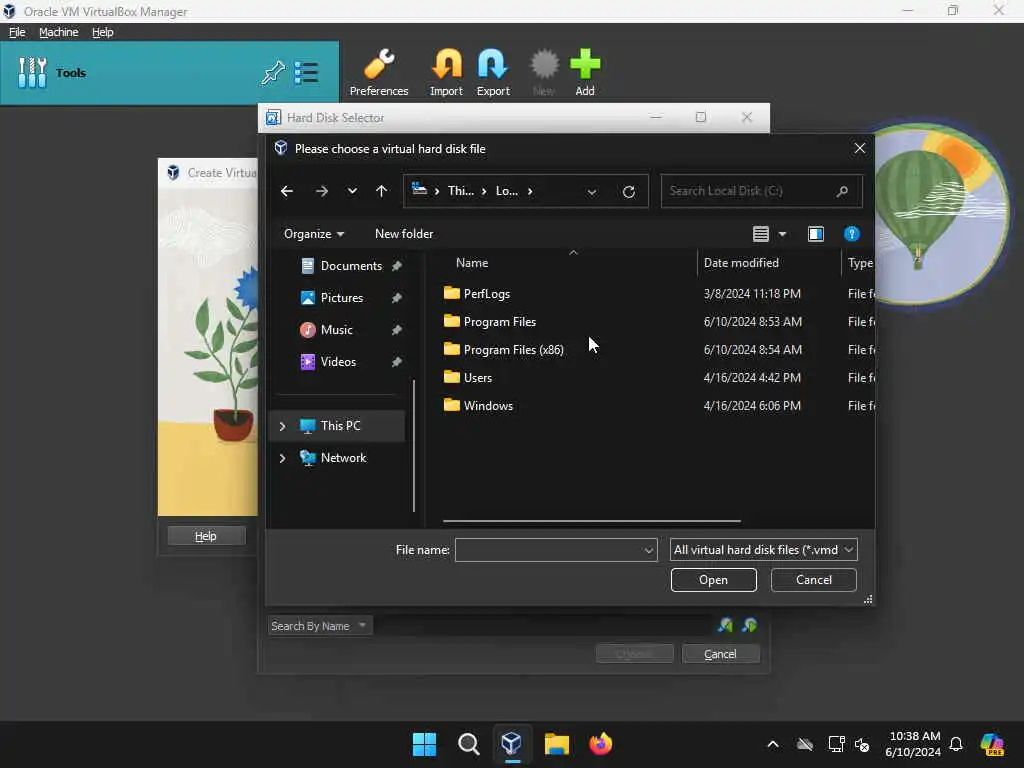This screenshot has height=768, width=1024.
Task: Open the File menu
Action: coord(17,32)
